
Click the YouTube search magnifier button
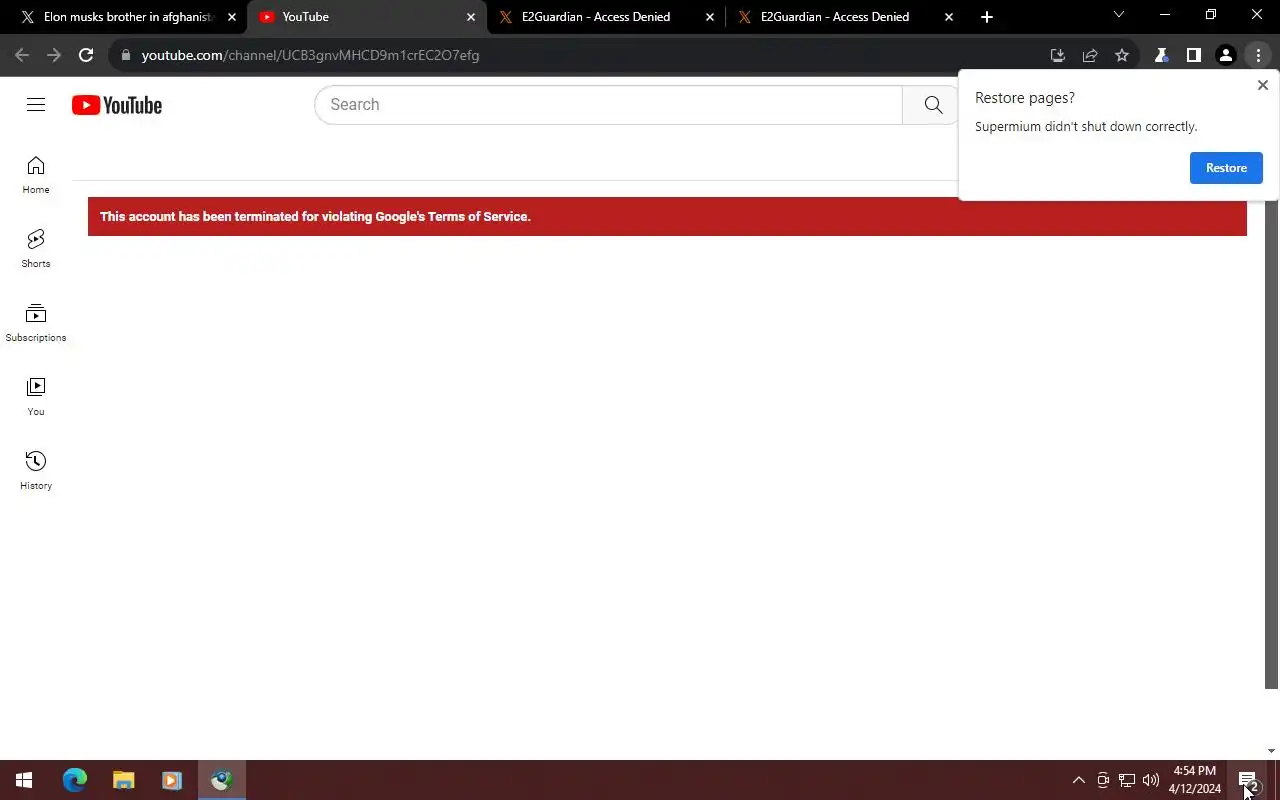(x=933, y=105)
